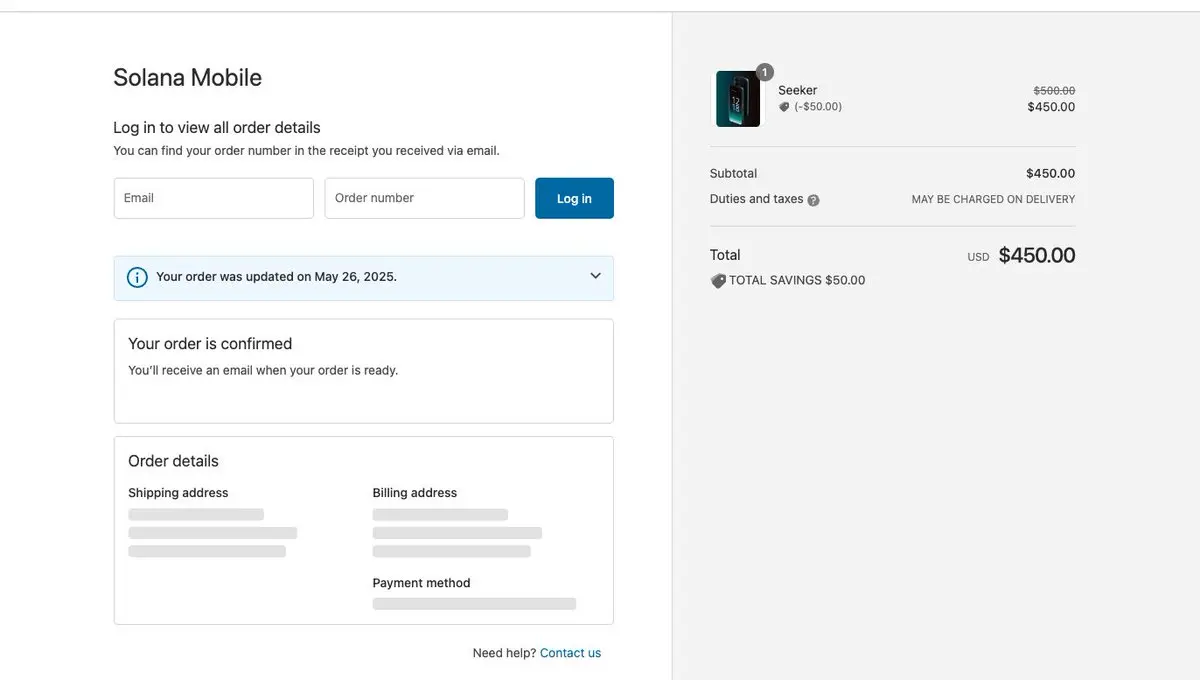Click the info icon in update banner

point(137,277)
